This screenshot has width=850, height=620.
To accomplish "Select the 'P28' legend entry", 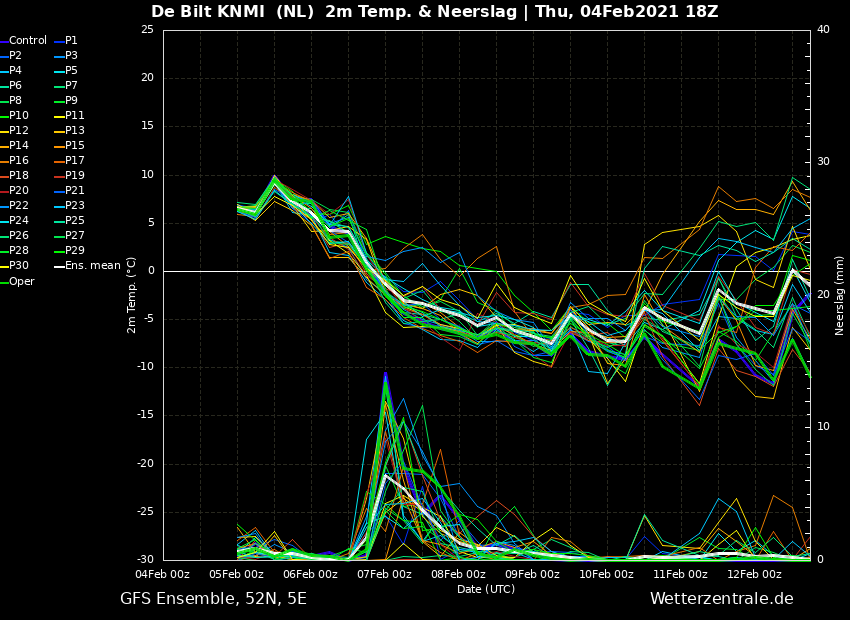I will (x=15, y=250).
